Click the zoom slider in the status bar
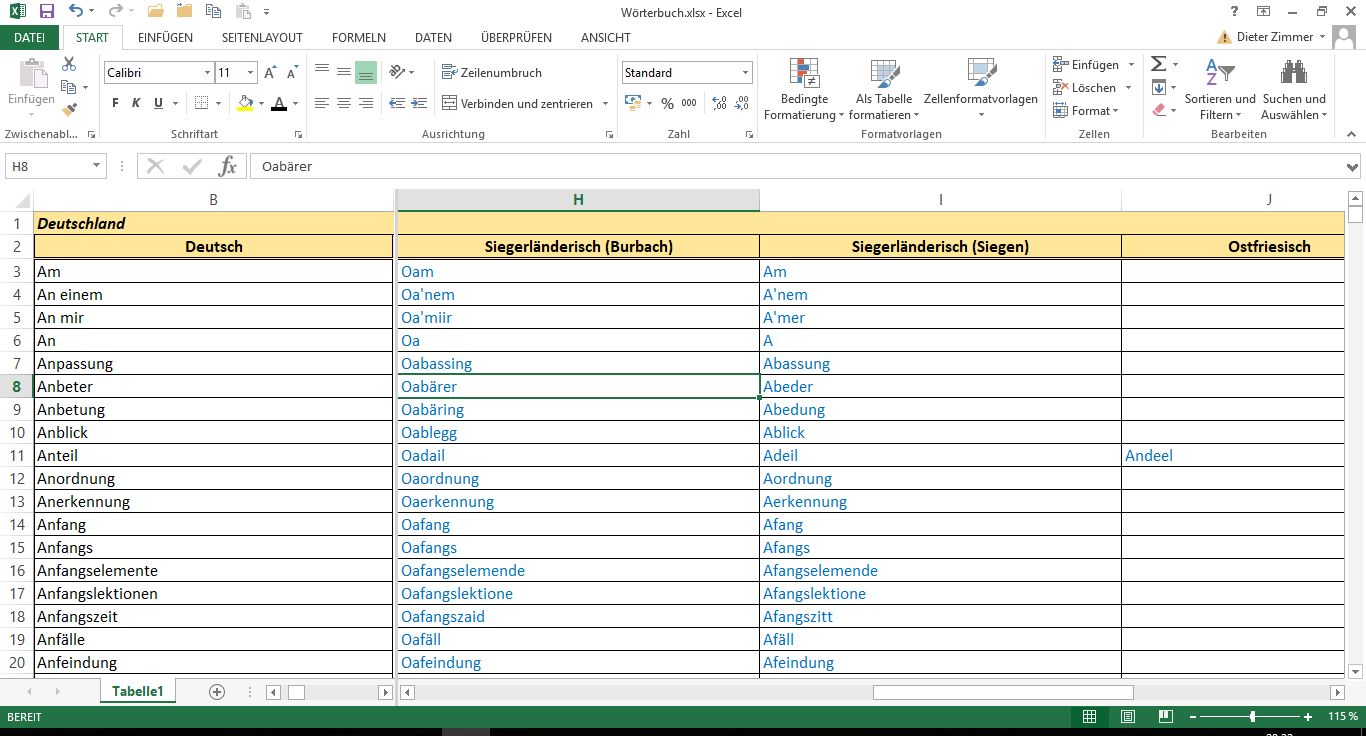The height and width of the screenshot is (736, 1366). [x=1252, y=717]
